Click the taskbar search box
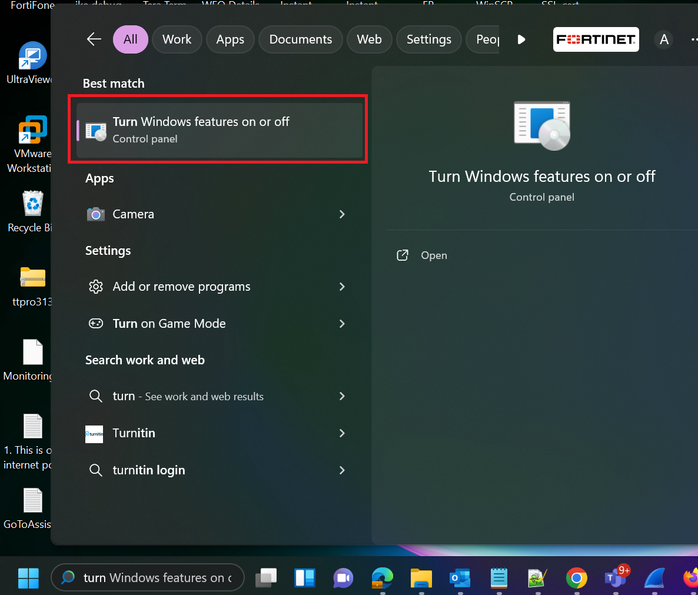This screenshot has width=698, height=595. click(x=148, y=578)
